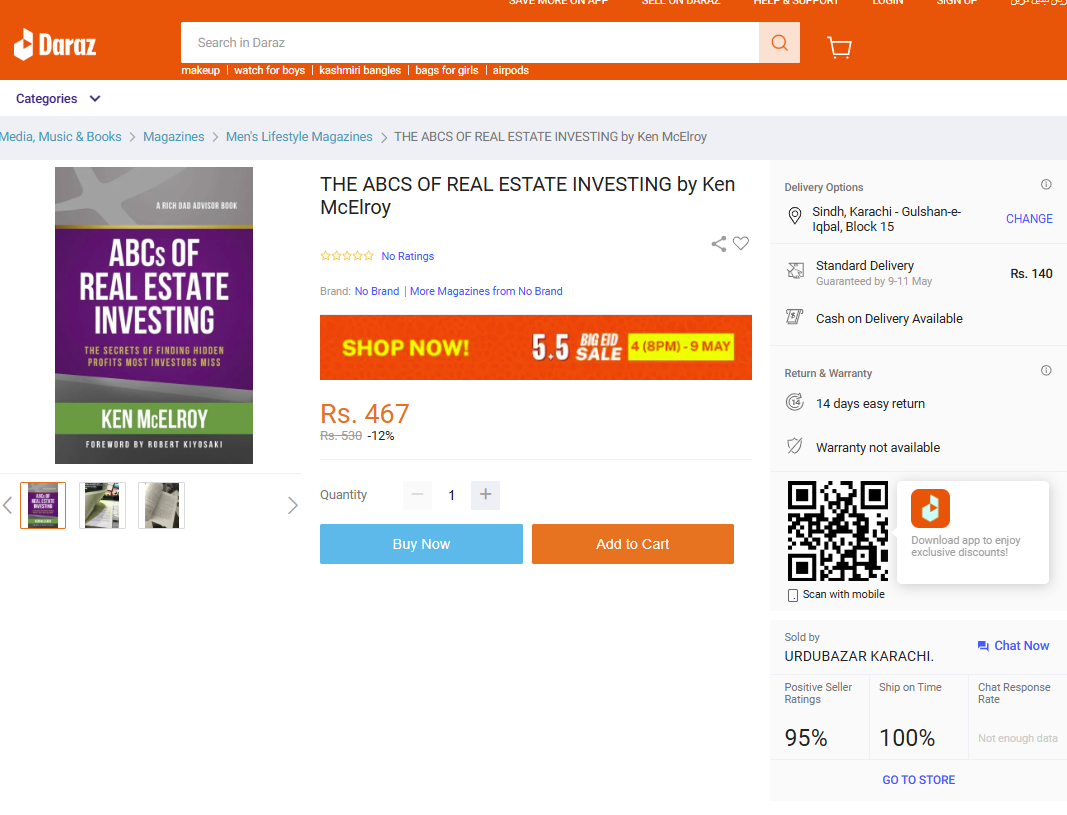1067x815 pixels.
Task: Click bags for girls suggestion
Action: pos(447,70)
